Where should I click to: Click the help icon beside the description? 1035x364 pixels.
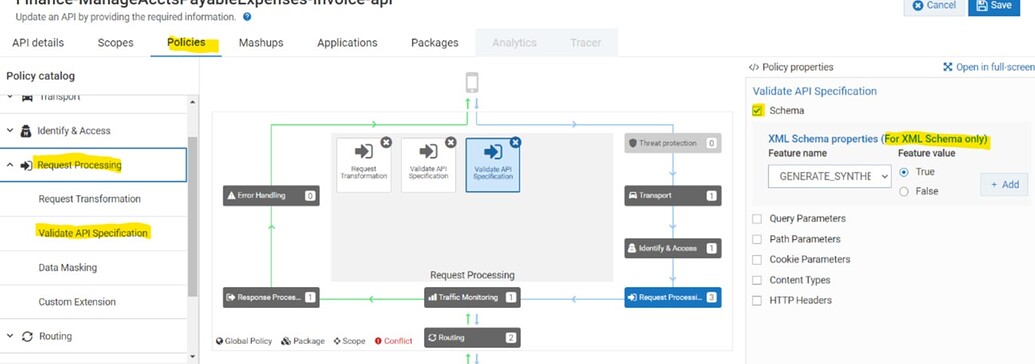tap(248, 17)
